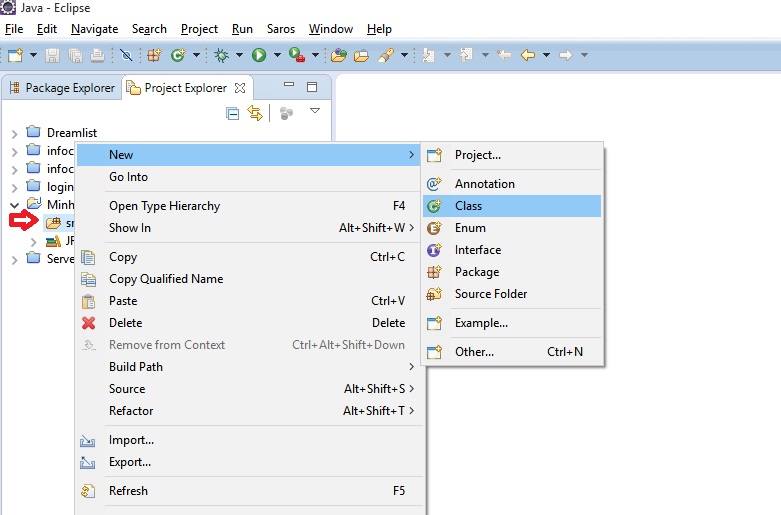Choose Annotation in the New submenu

(x=512, y=184)
